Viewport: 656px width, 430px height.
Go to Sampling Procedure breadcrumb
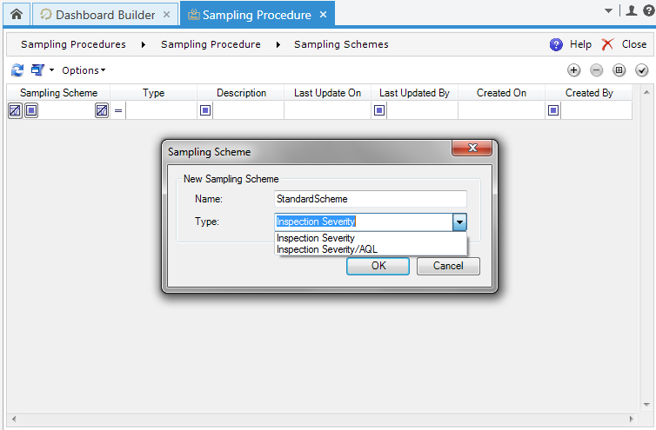point(211,44)
